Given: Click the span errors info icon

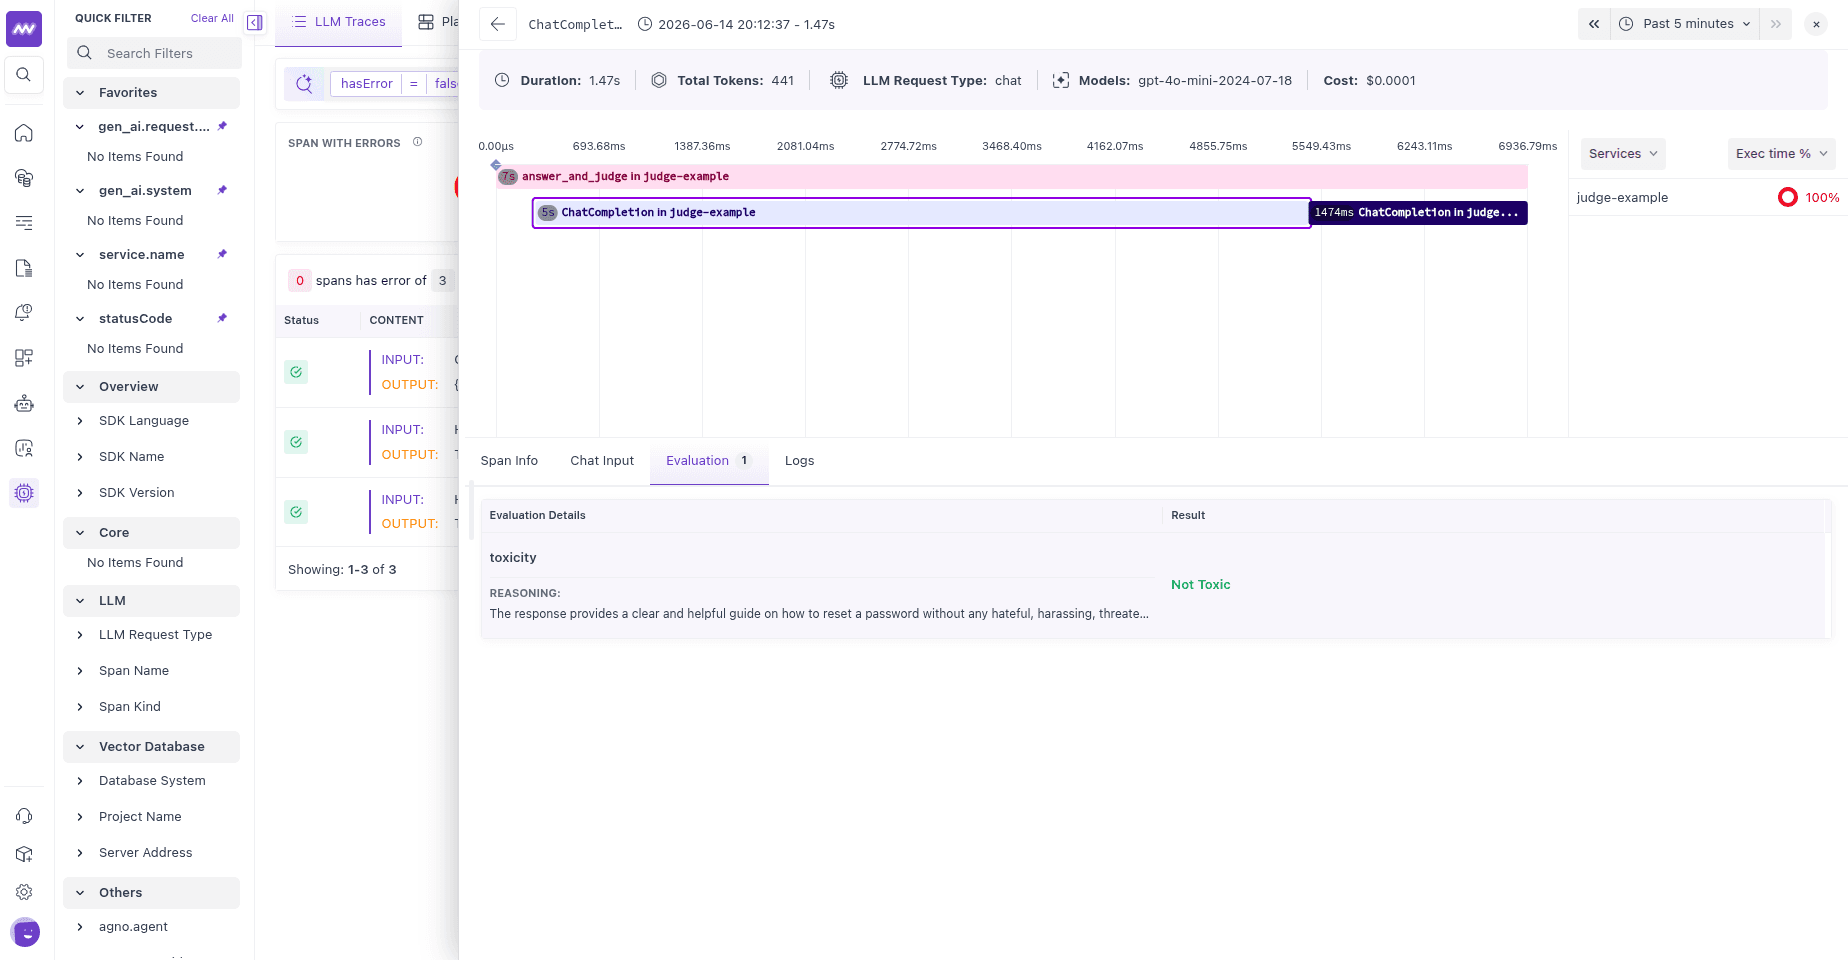Looking at the screenshot, I should pos(418,142).
